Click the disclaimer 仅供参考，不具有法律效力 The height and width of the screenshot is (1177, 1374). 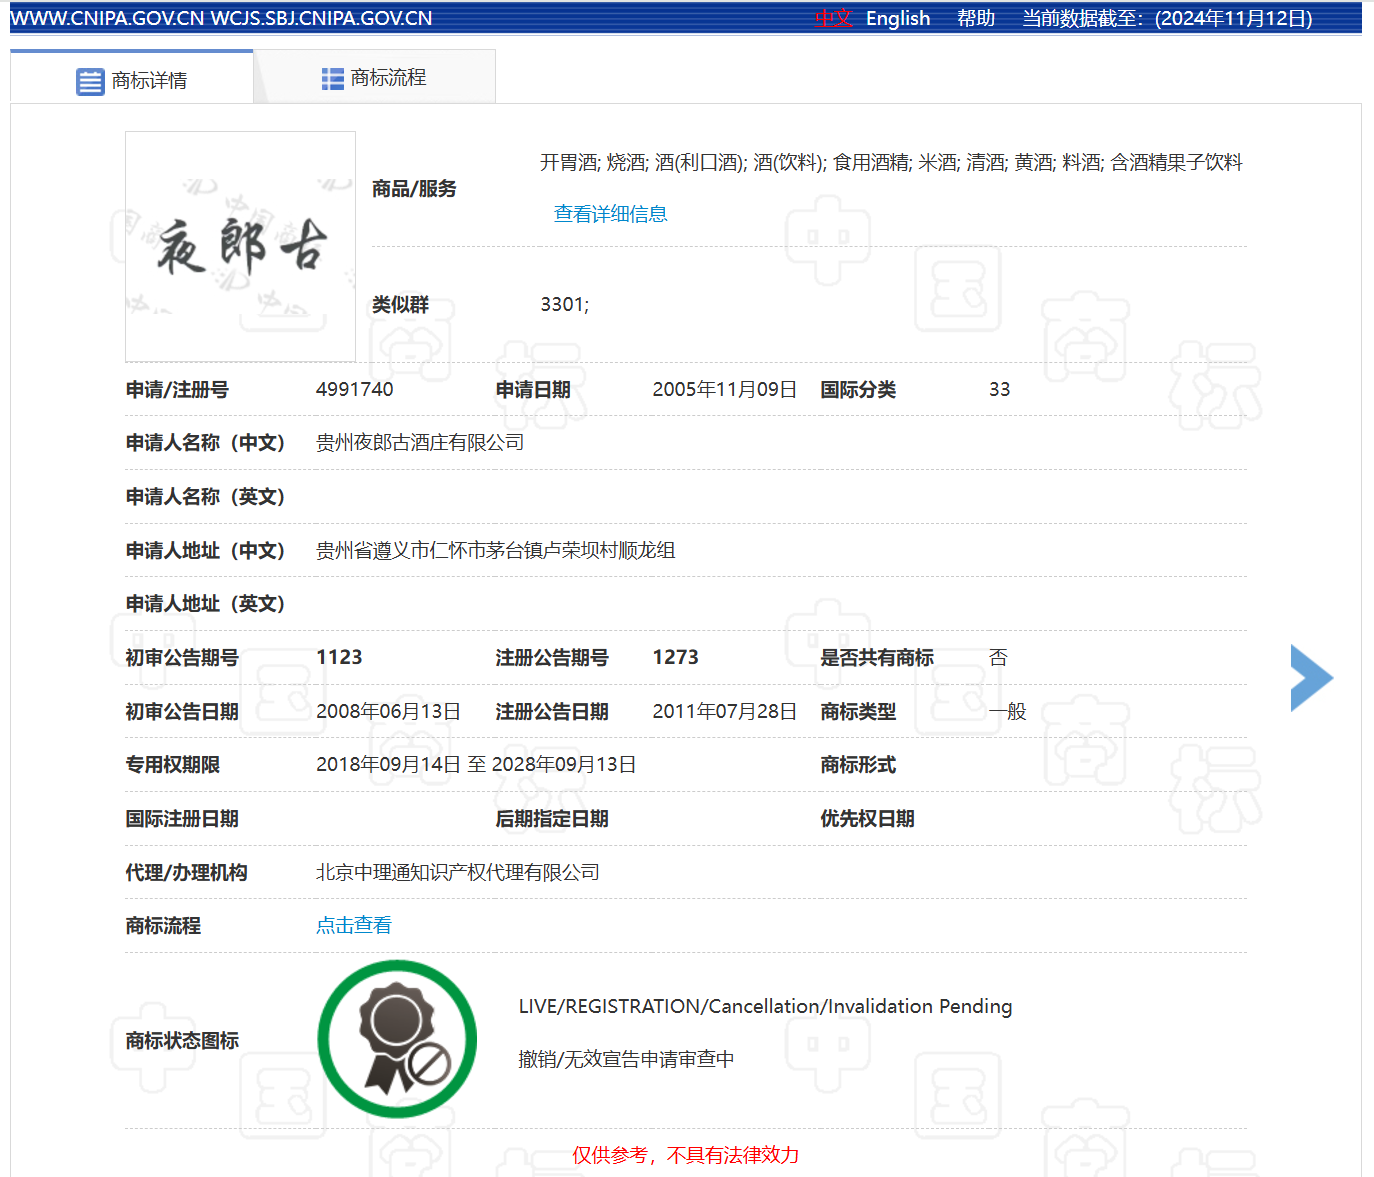[x=686, y=1155]
